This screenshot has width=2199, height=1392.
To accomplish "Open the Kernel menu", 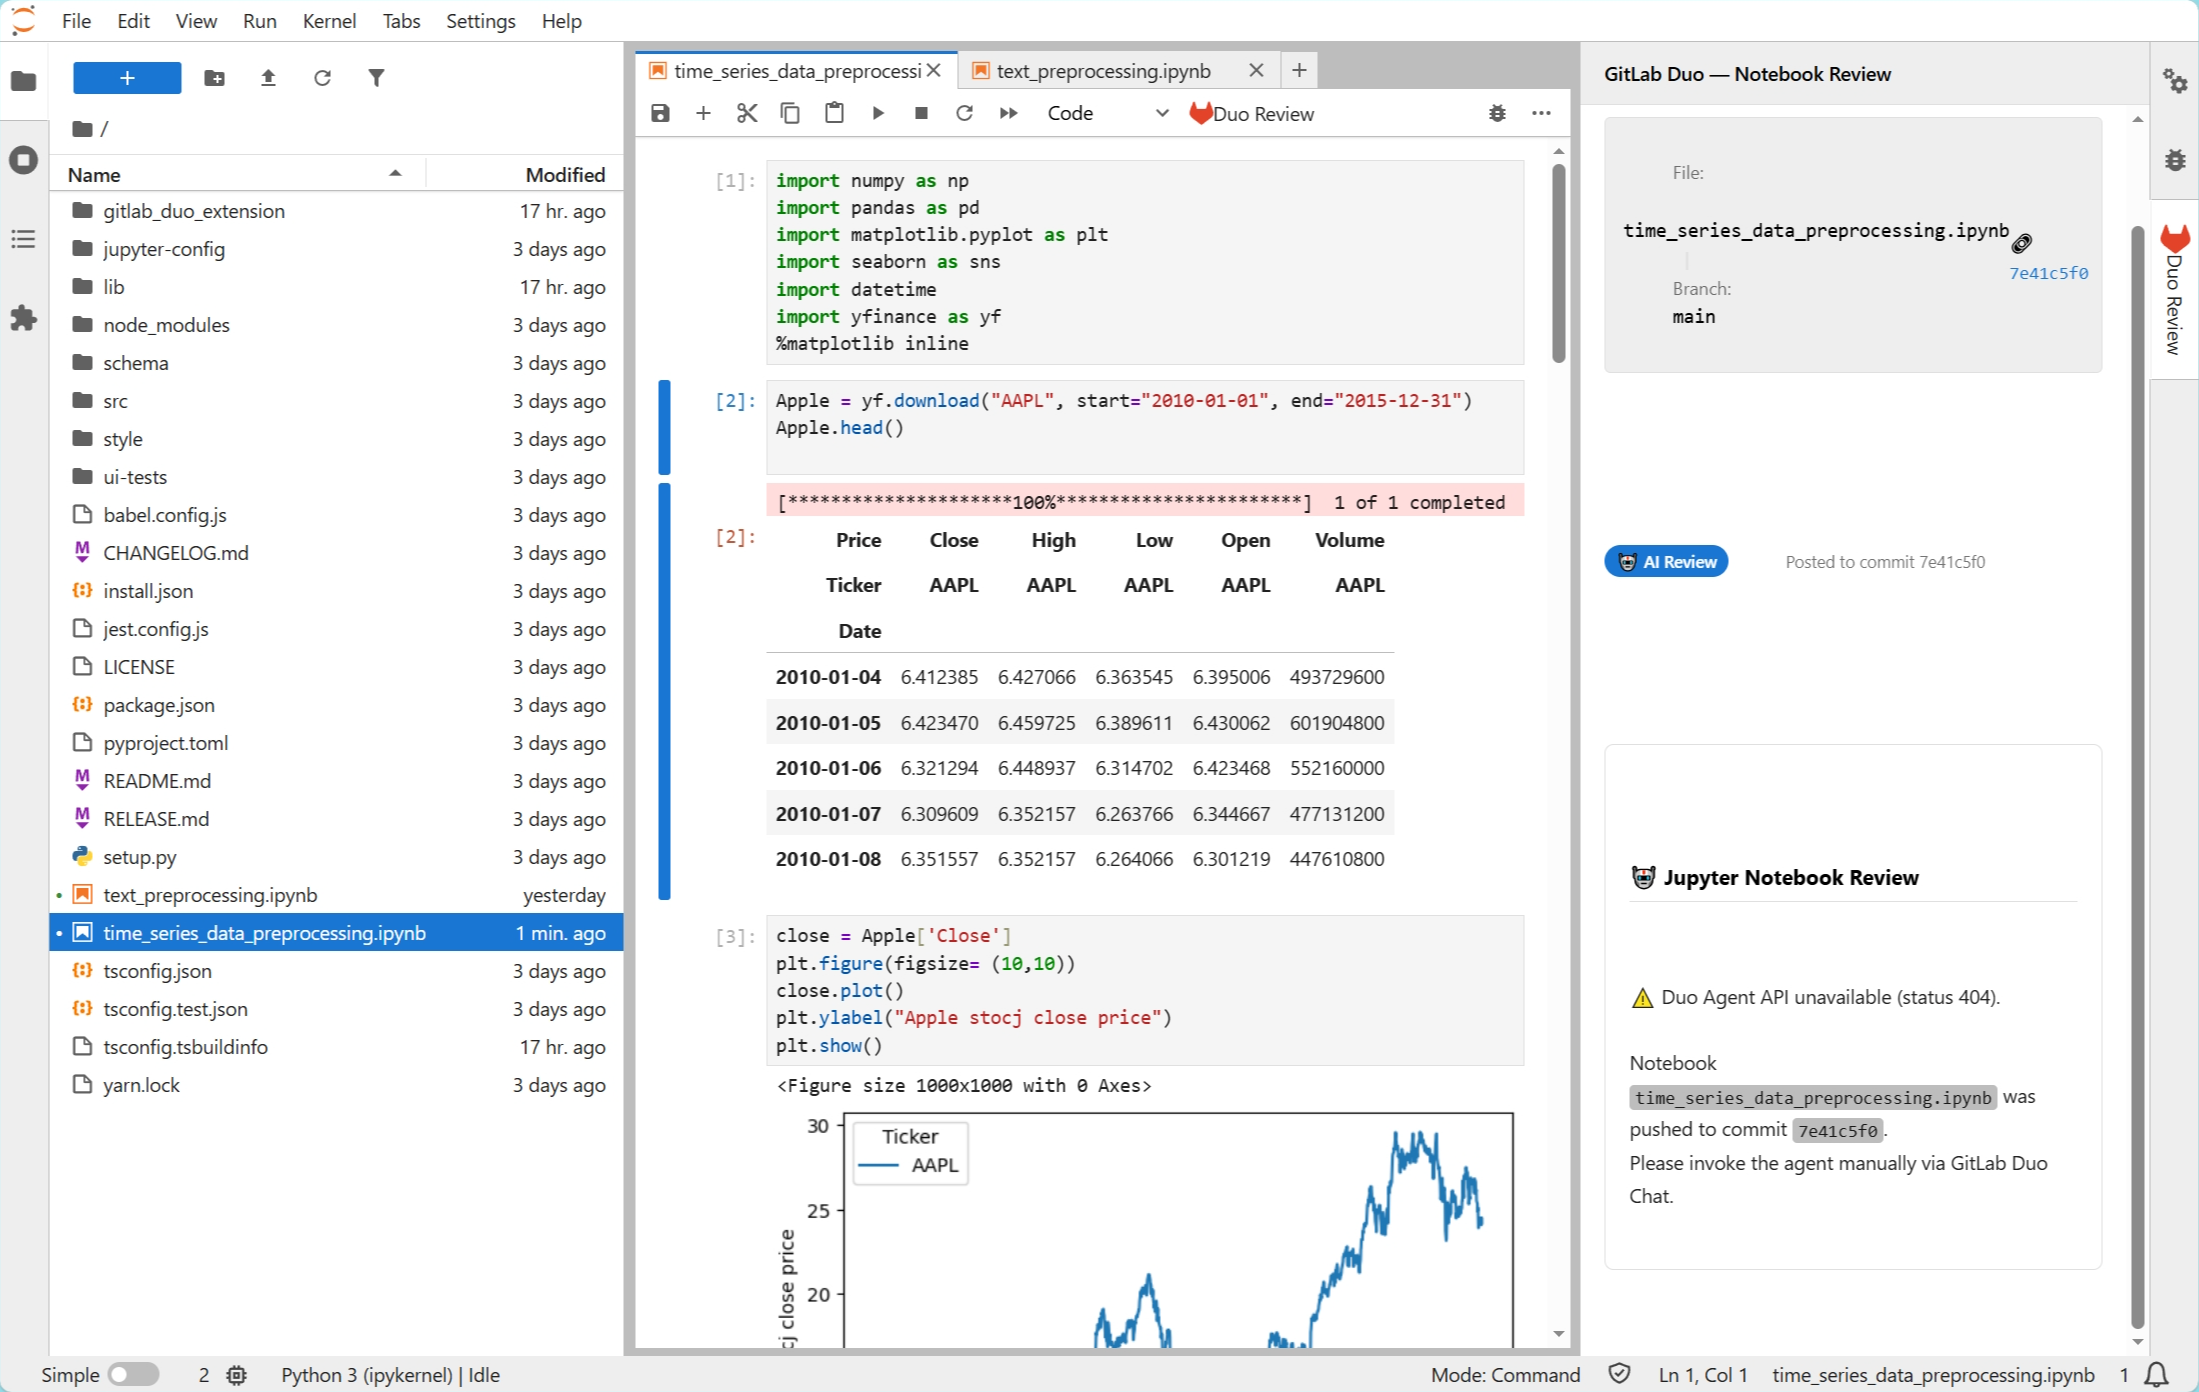I will (329, 21).
